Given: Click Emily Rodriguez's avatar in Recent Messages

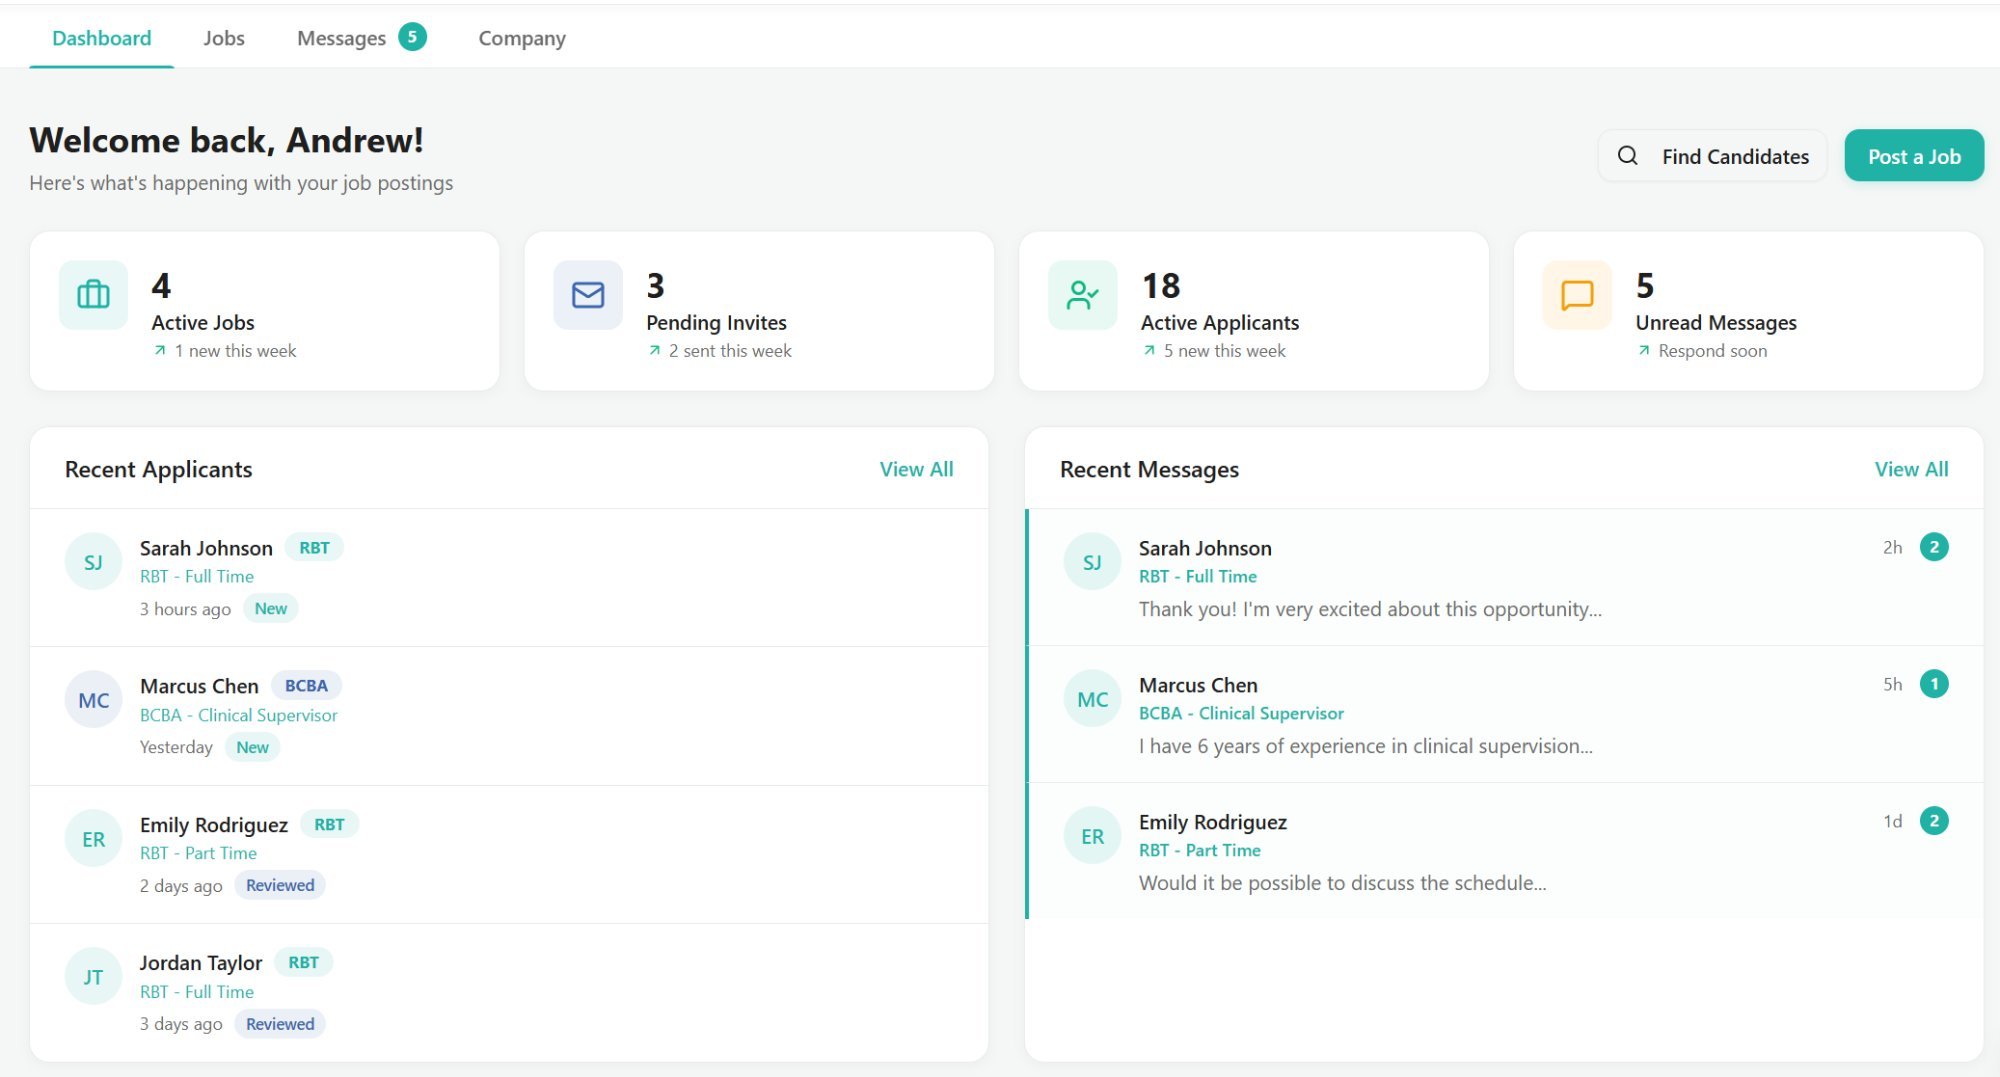Looking at the screenshot, I should (1092, 834).
